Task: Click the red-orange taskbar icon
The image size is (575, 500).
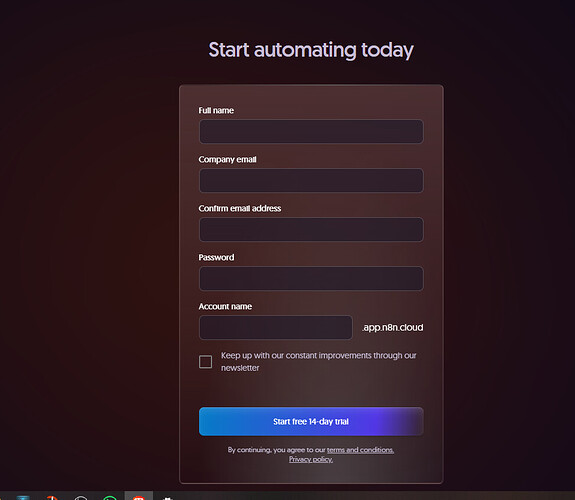Action: [52, 497]
